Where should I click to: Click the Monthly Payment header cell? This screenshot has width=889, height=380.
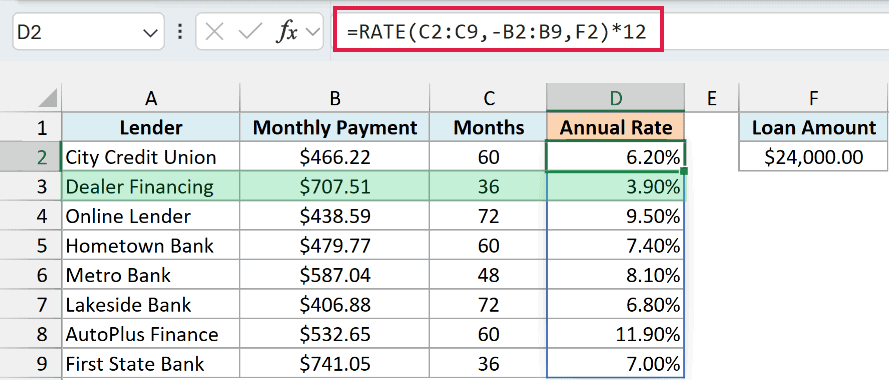coord(335,128)
